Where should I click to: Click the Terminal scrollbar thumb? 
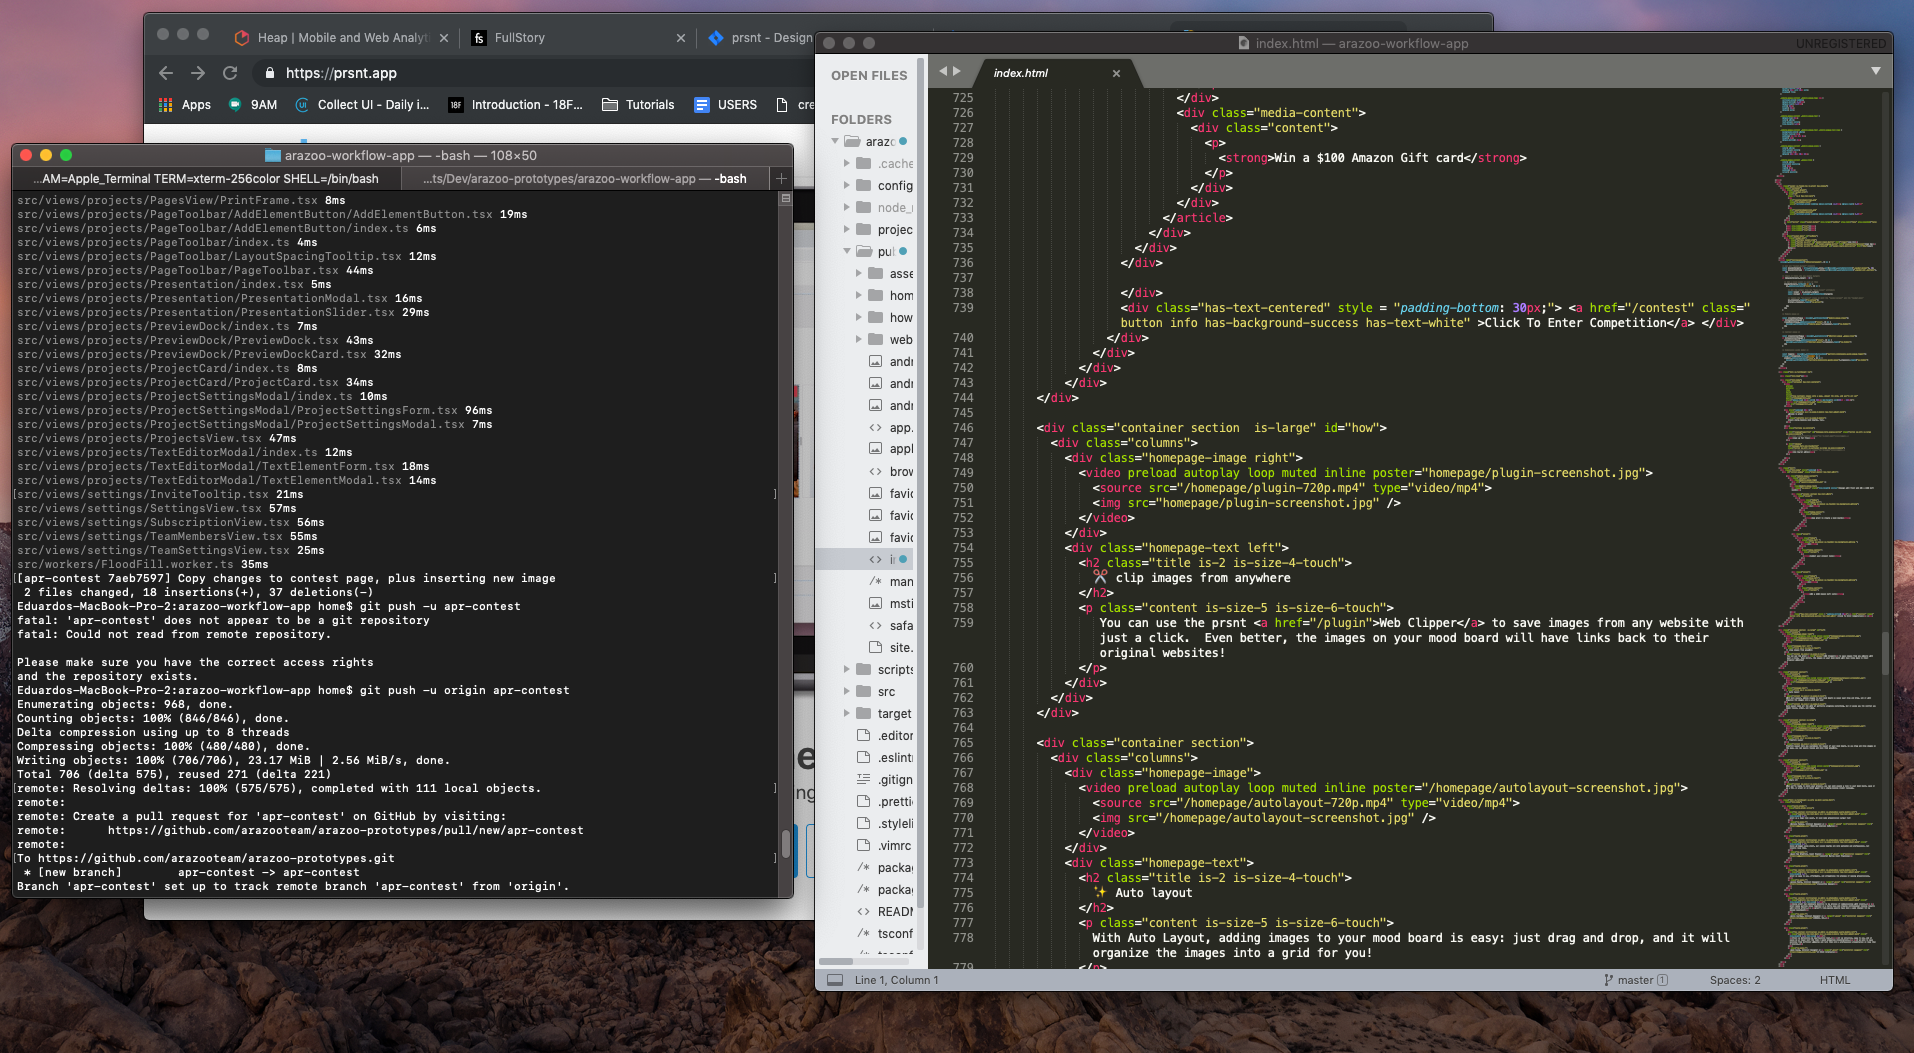[786, 842]
